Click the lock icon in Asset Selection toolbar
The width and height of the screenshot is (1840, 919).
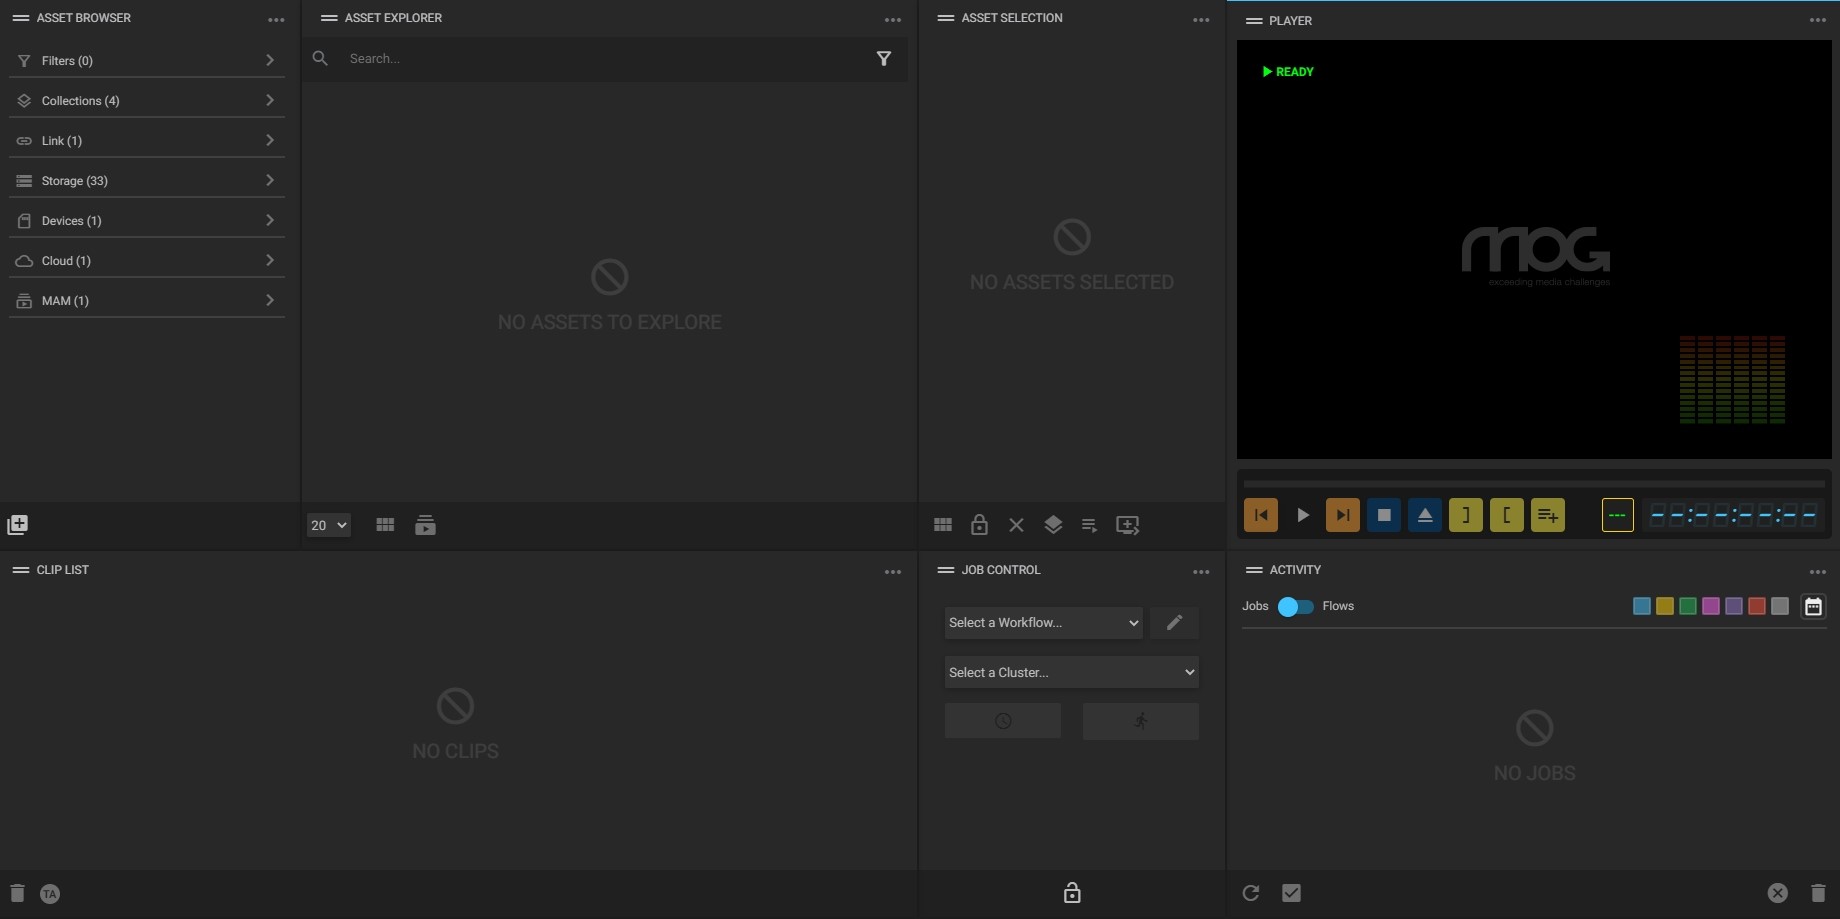point(979,524)
